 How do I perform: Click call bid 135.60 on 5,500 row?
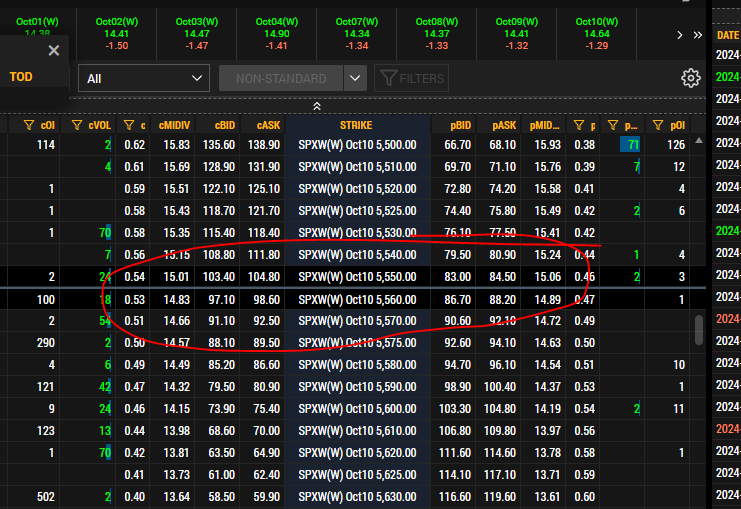pyautogui.click(x=219, y=145)
